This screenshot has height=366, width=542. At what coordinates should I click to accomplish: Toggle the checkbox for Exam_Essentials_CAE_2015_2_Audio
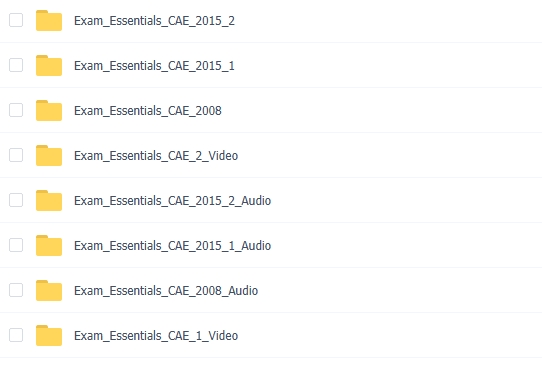click(16, 200)
